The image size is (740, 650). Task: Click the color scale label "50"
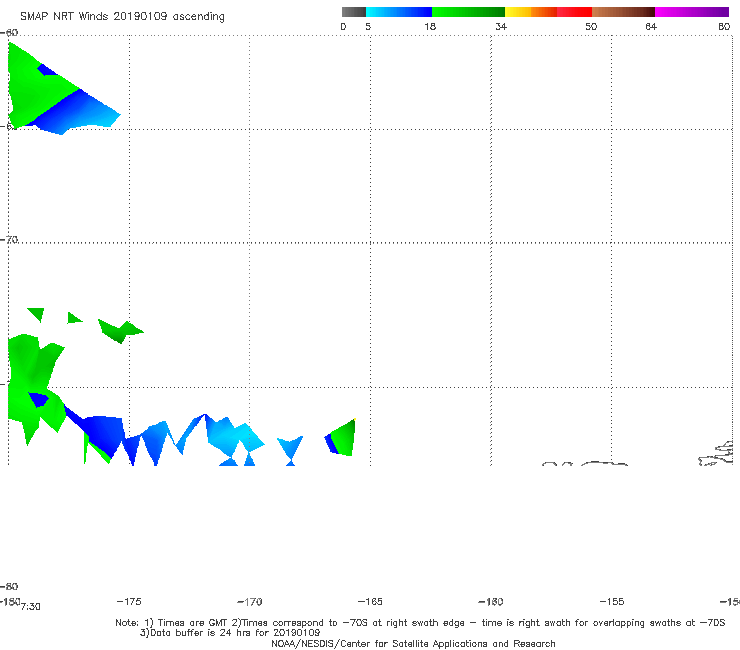(x=591, y=26)
